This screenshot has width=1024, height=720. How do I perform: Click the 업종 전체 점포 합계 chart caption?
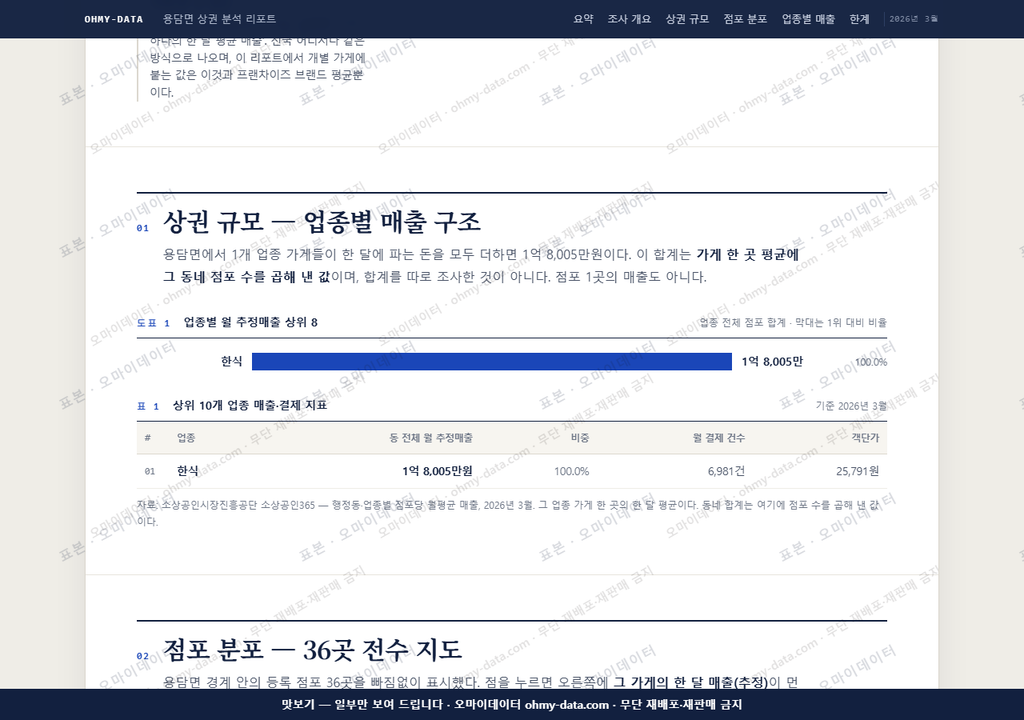(x=793, y=323)
